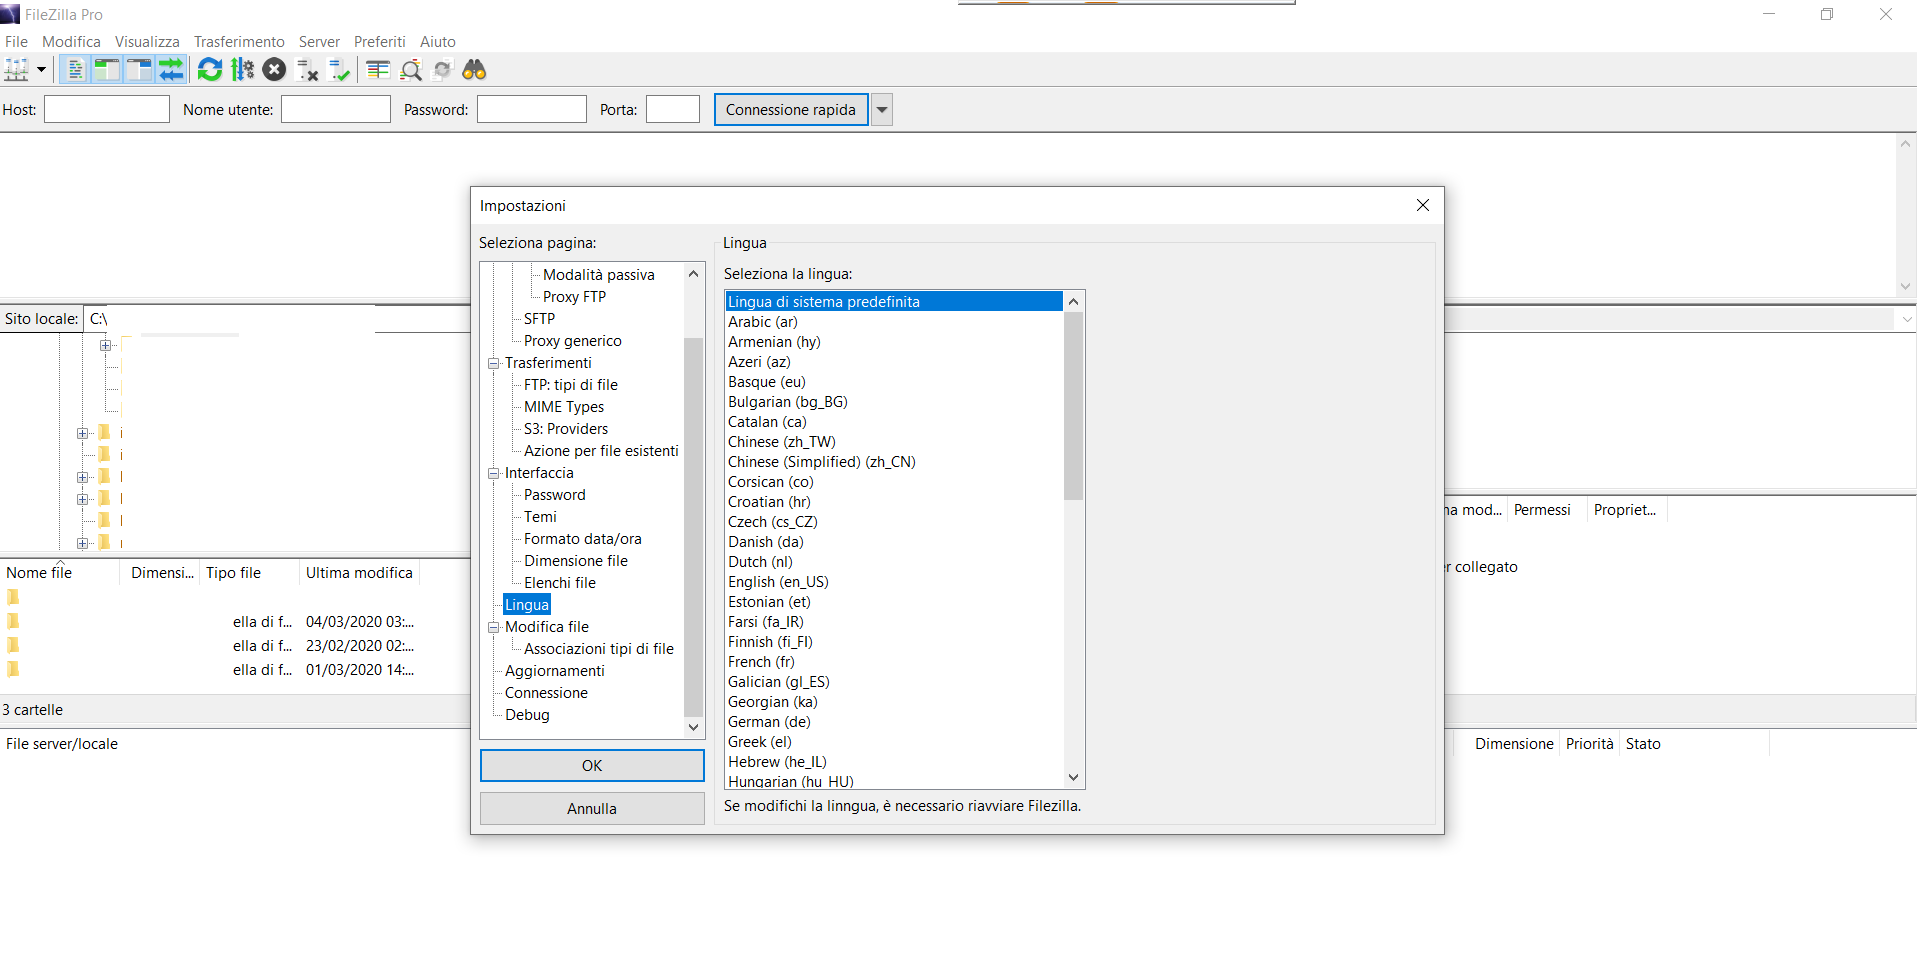The height and width of the screenshot is (968, 1917).
Task: Open the Site Manager dropdown arrow
Action: pyautogui.click(x=41, y=70)
